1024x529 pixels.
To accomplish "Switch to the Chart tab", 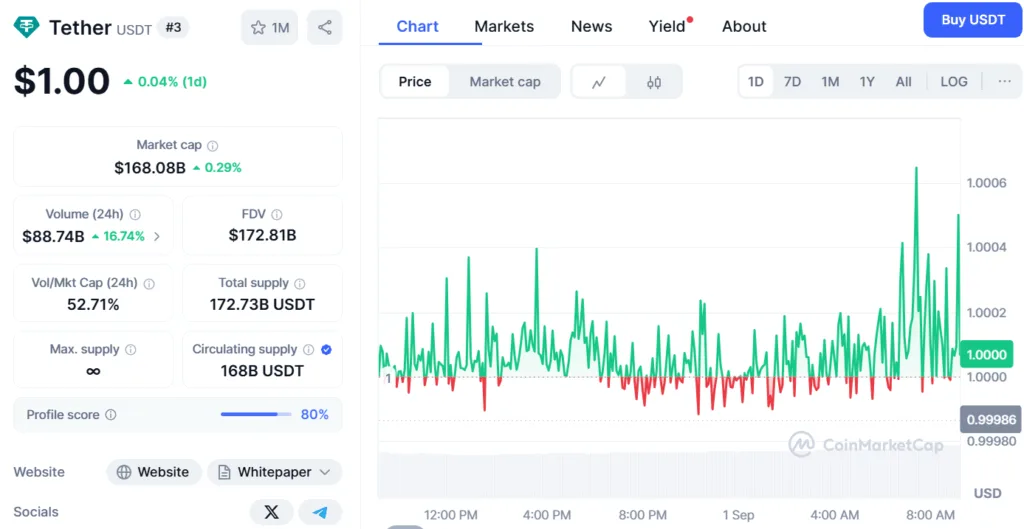I will pyautogui.click(x=417, y=26).
